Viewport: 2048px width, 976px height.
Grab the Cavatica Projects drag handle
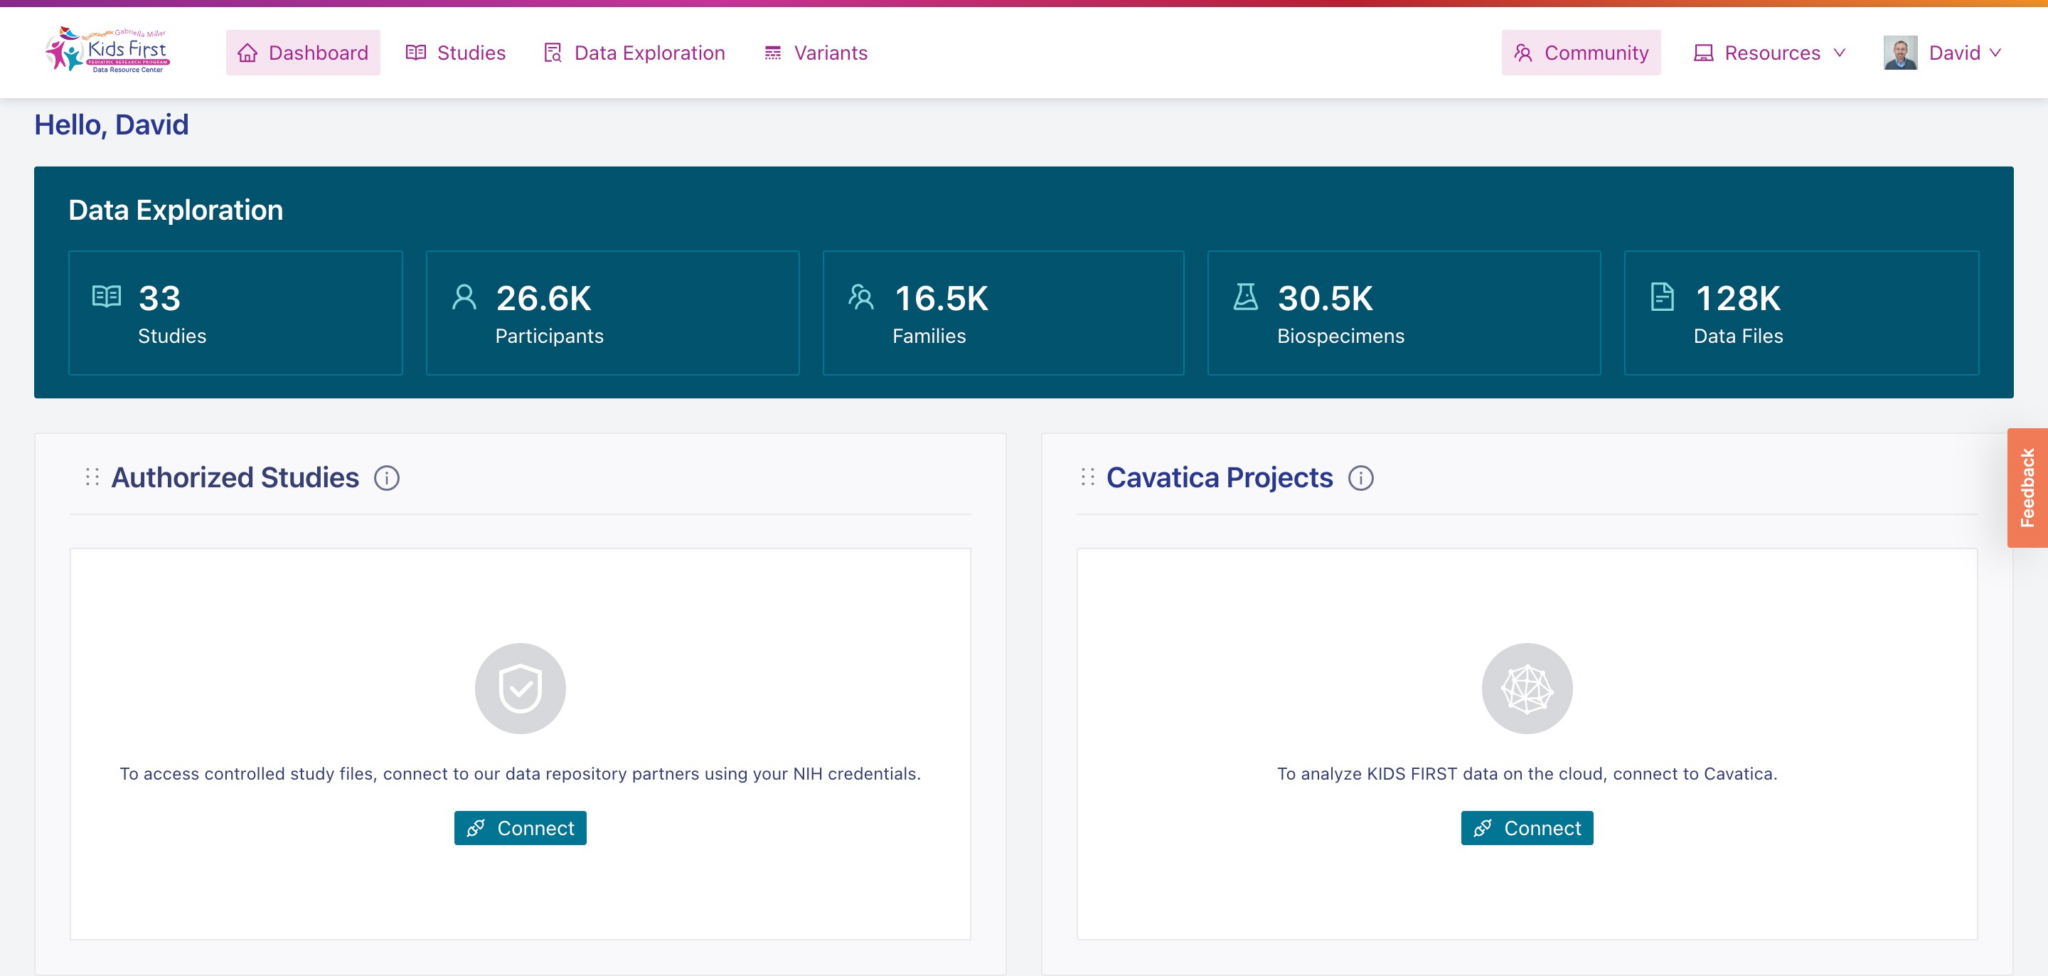point(1088,478)
